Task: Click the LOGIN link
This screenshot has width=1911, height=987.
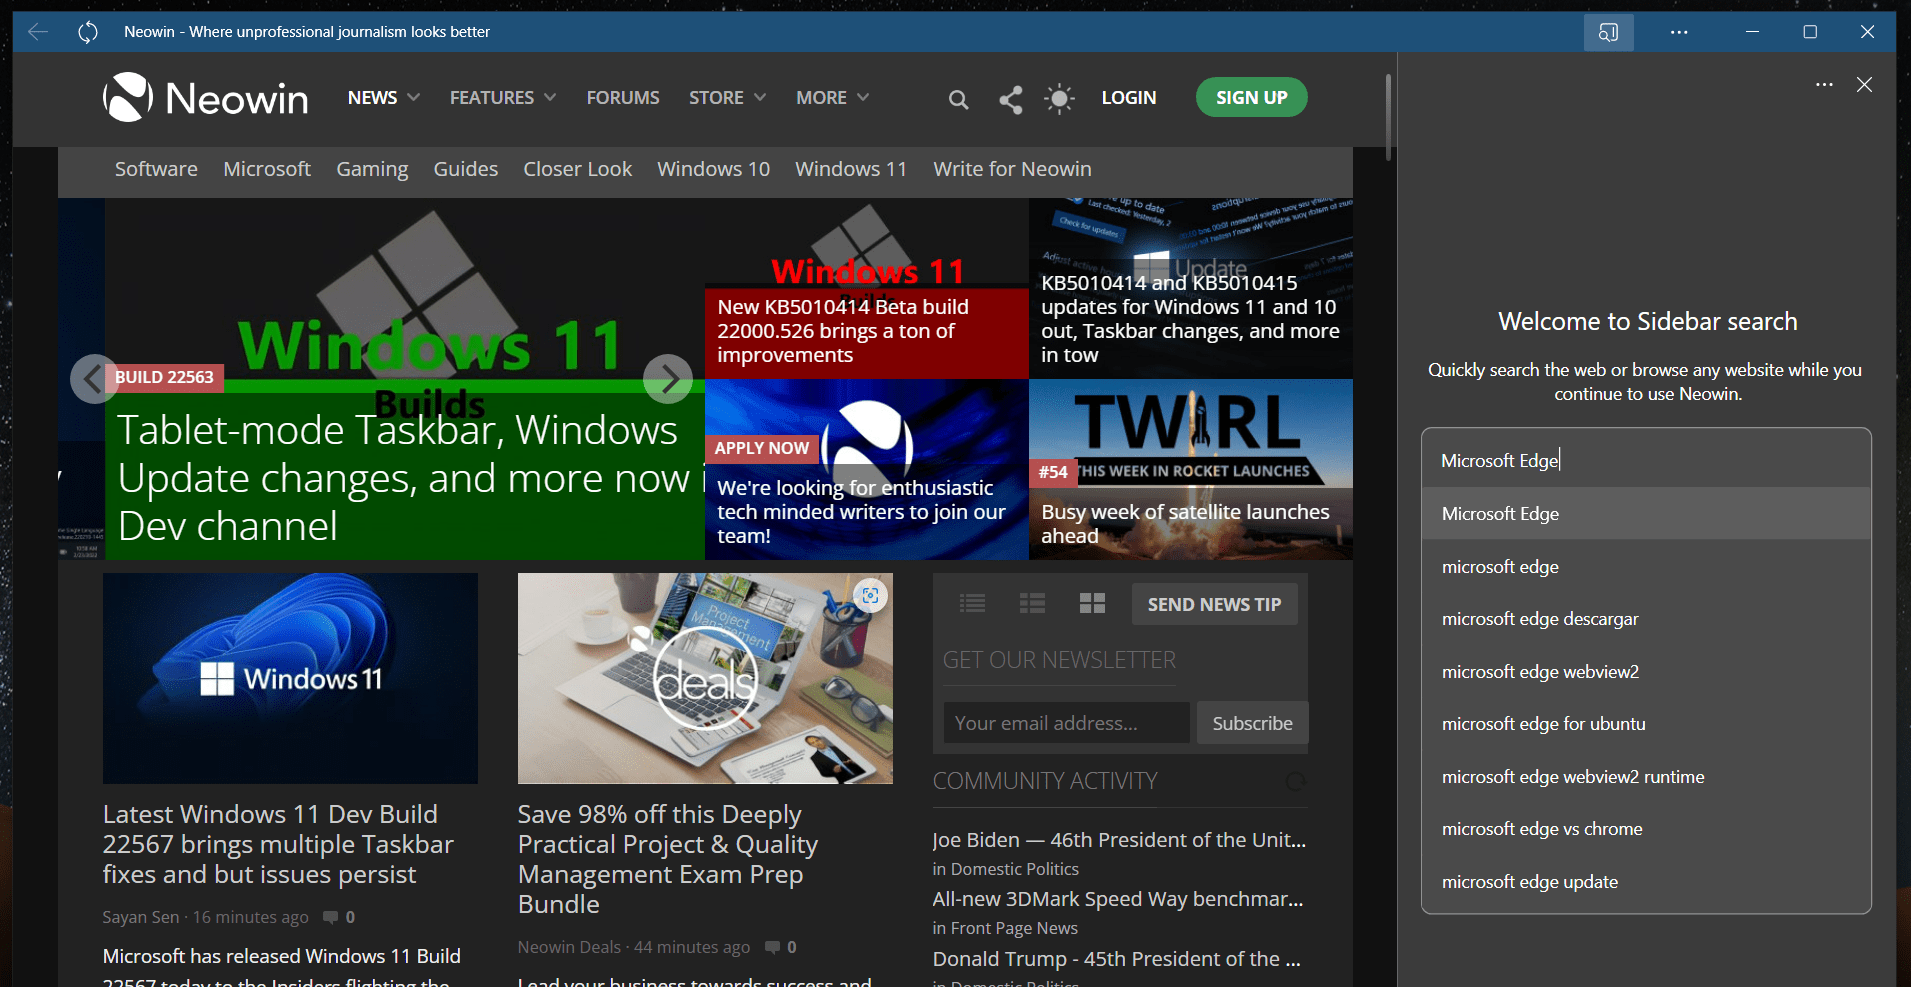Action: [x=1129, y=98]
